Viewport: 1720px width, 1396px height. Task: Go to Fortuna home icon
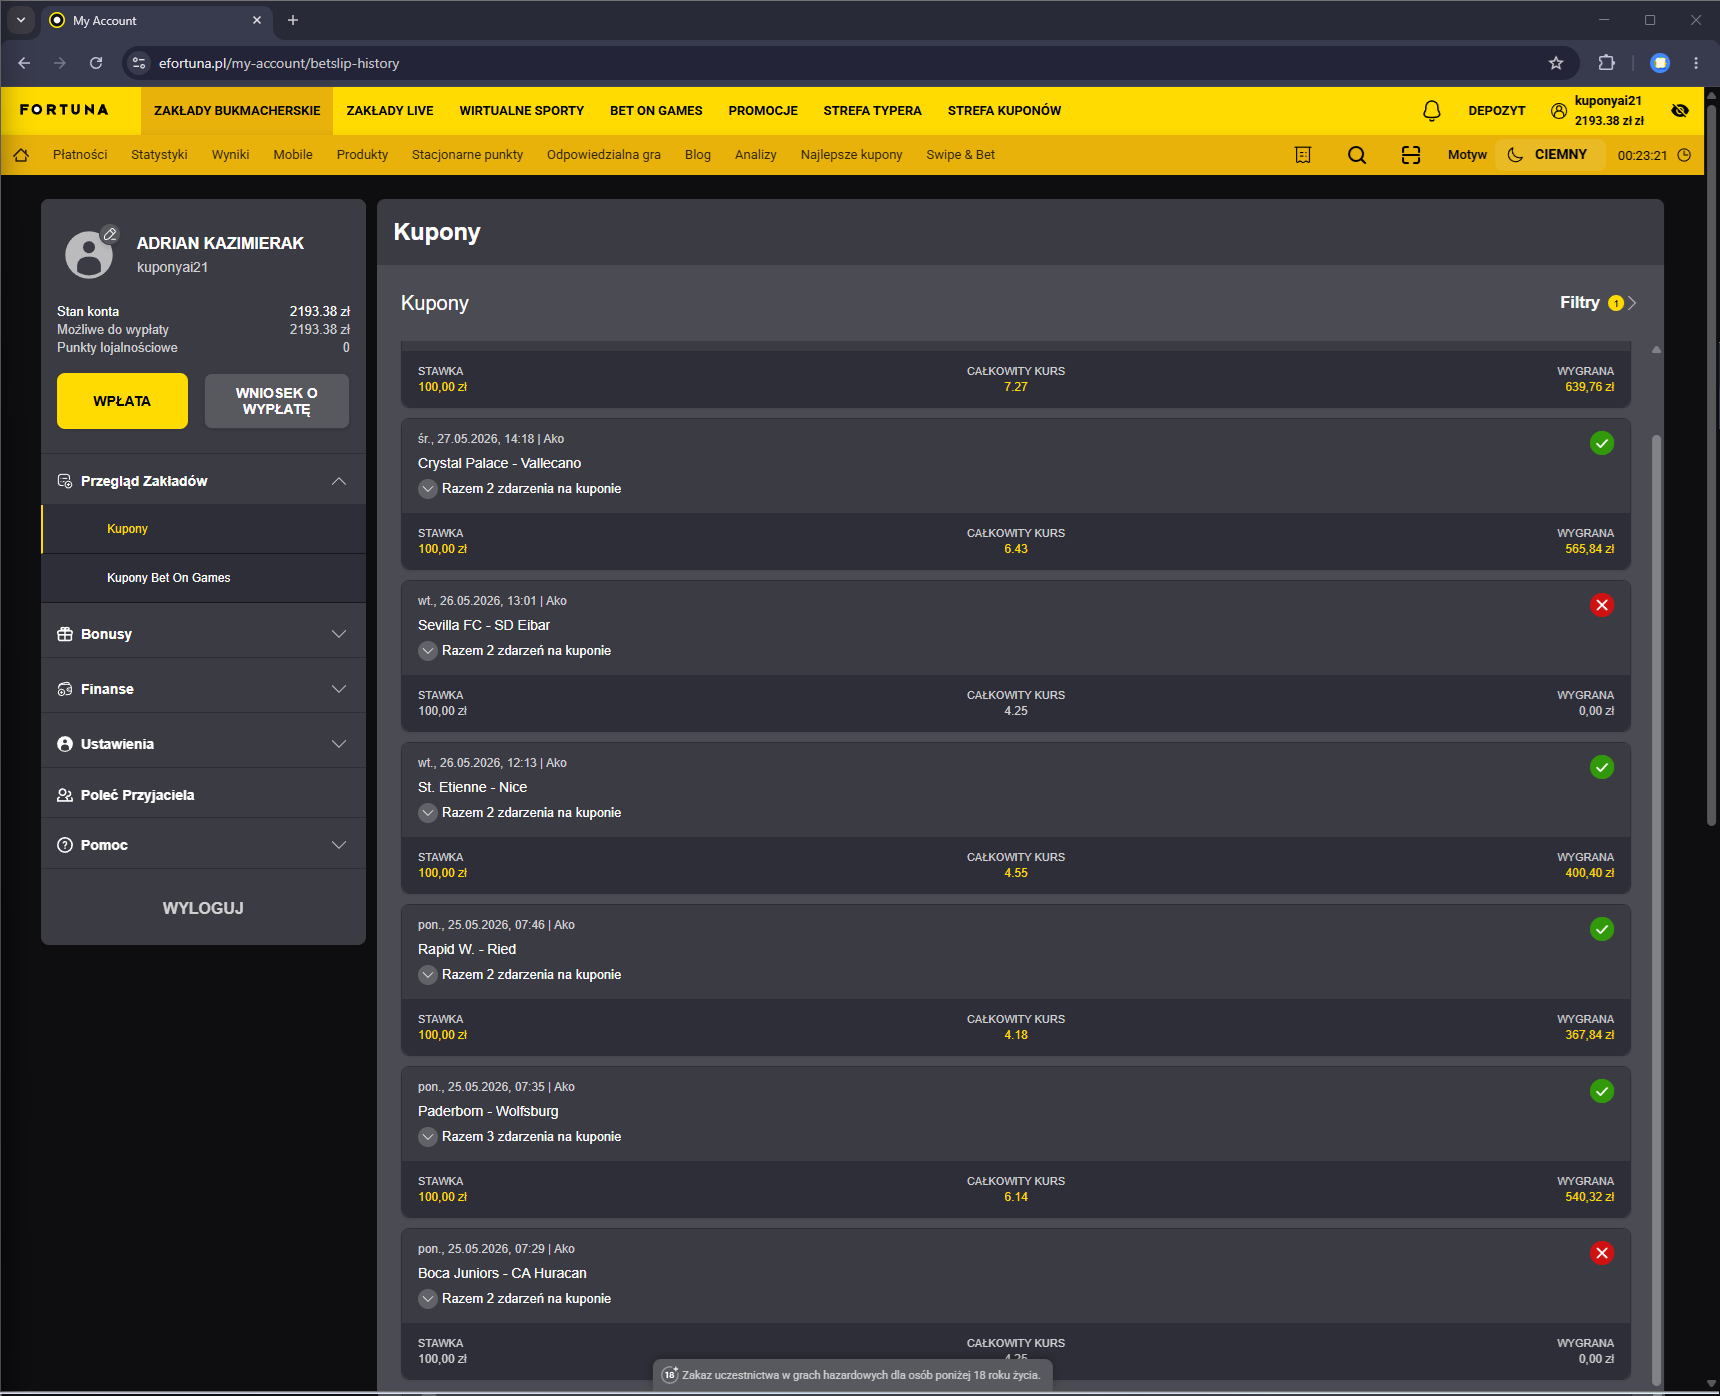tap(21, 155)
